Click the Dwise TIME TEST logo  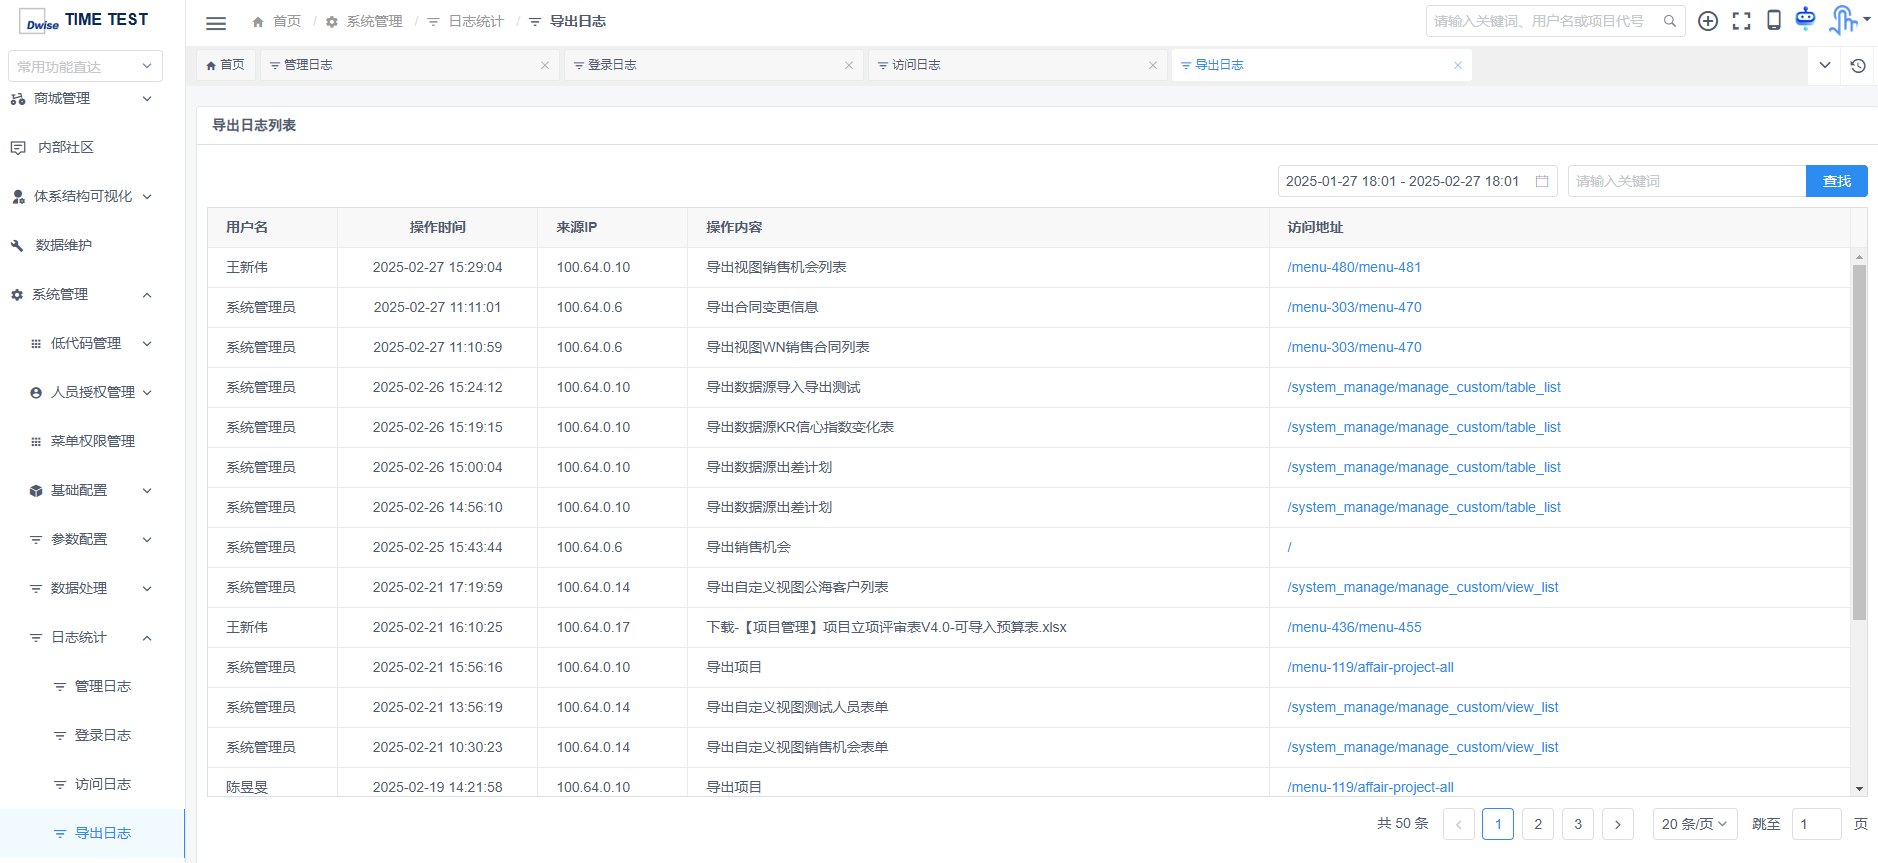(x=84, y=21)
